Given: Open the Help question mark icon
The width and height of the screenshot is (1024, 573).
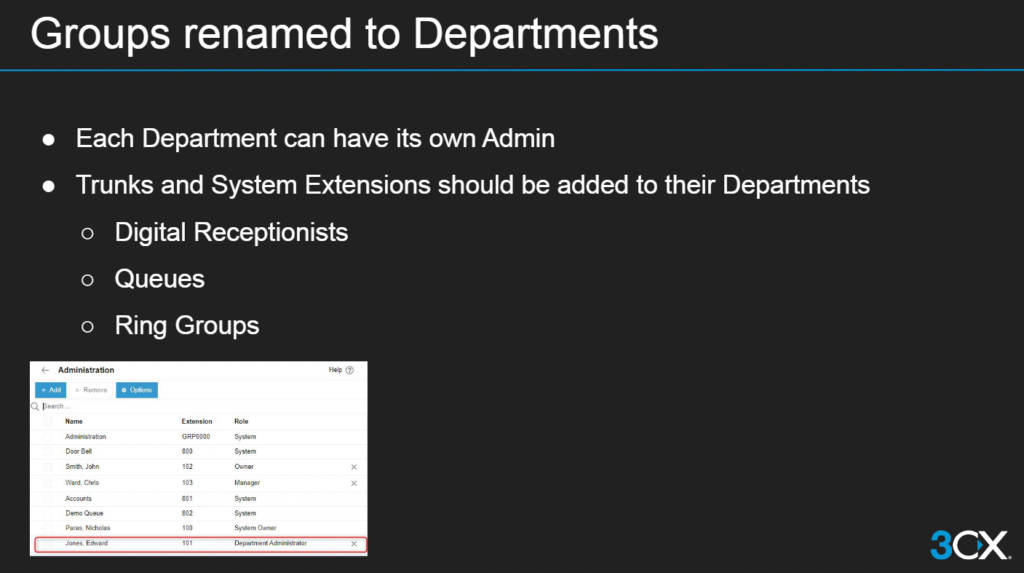Looking at the screenshot, I should coord(350,370).
